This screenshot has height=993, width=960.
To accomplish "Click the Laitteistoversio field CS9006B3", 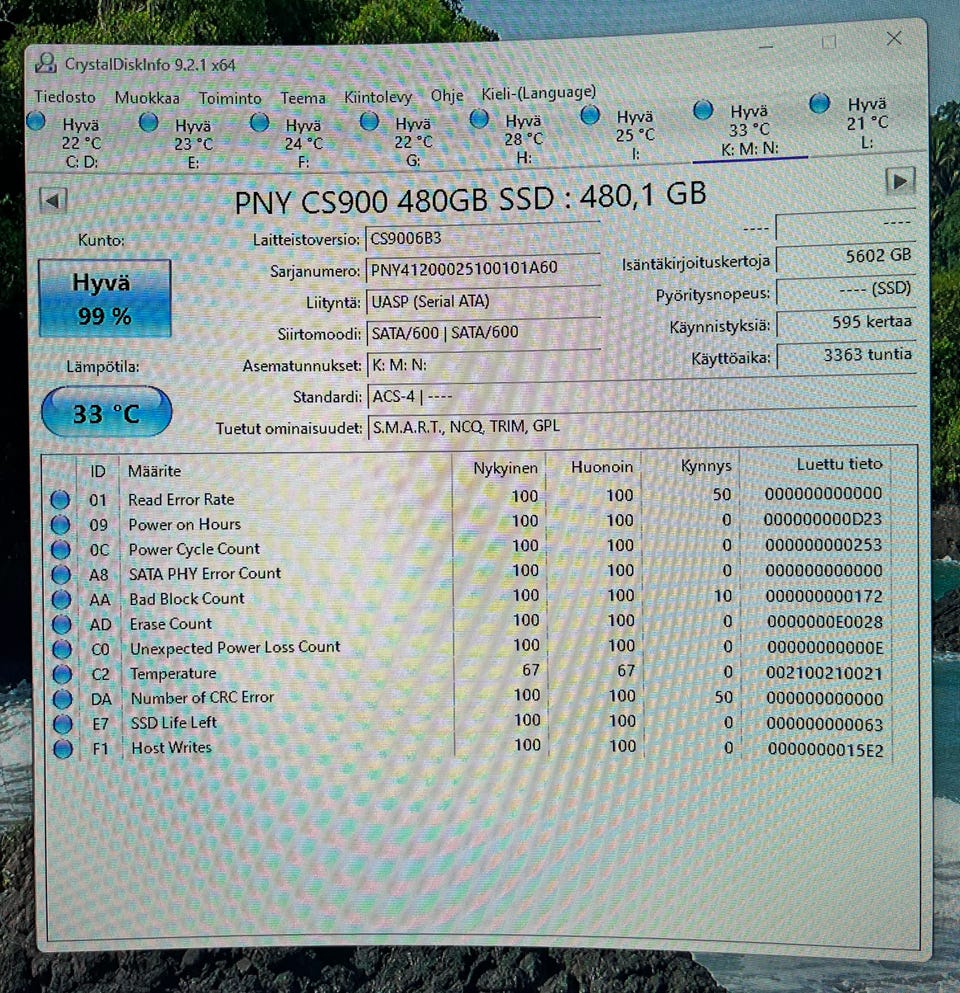I will 483,238.
